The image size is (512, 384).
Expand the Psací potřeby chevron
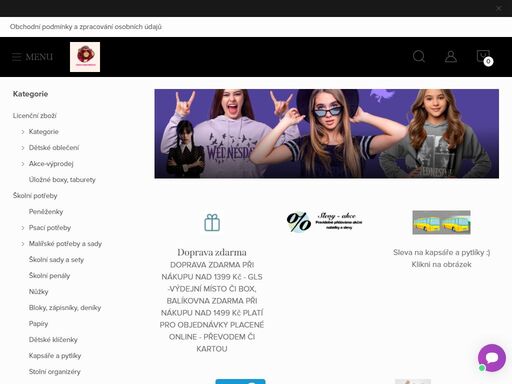coord(23,228)
